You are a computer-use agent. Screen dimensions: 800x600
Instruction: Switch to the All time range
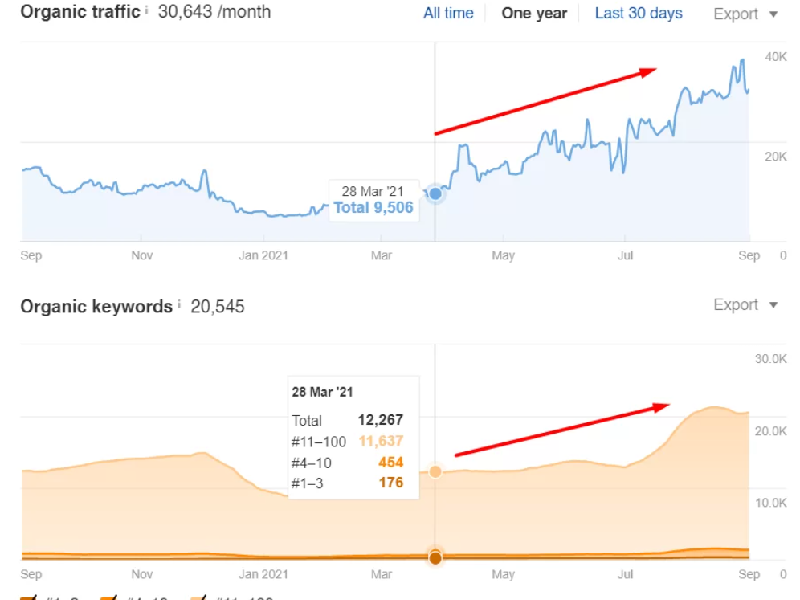[448, 13]
